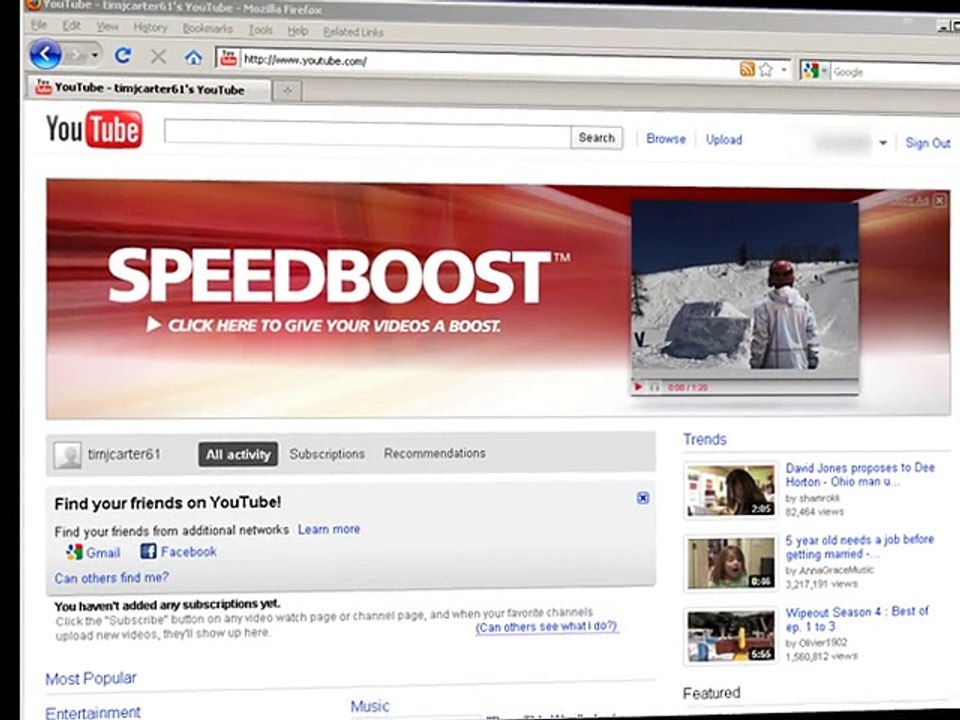Screen dimensions: 960x720
Task: Open the Help menu
Action: [298, 31]
